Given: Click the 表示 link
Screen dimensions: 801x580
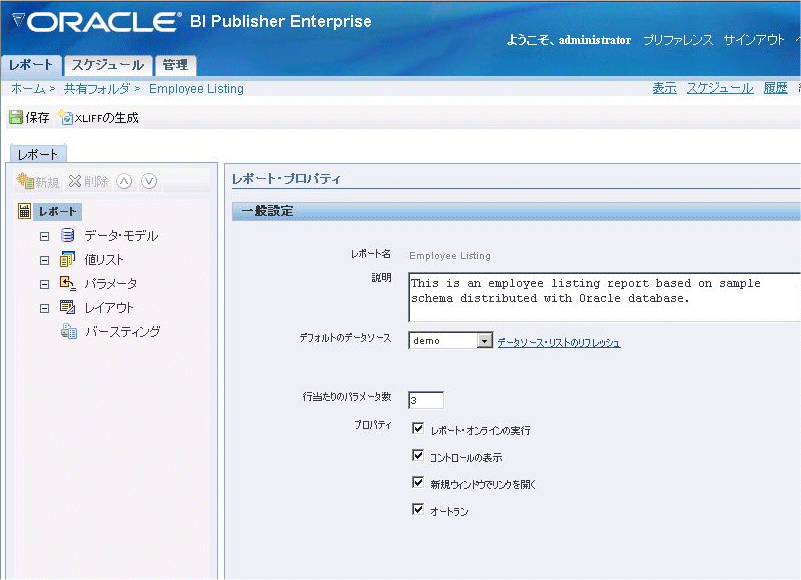Looking at the screenshot, I should [x=664, y=88].
